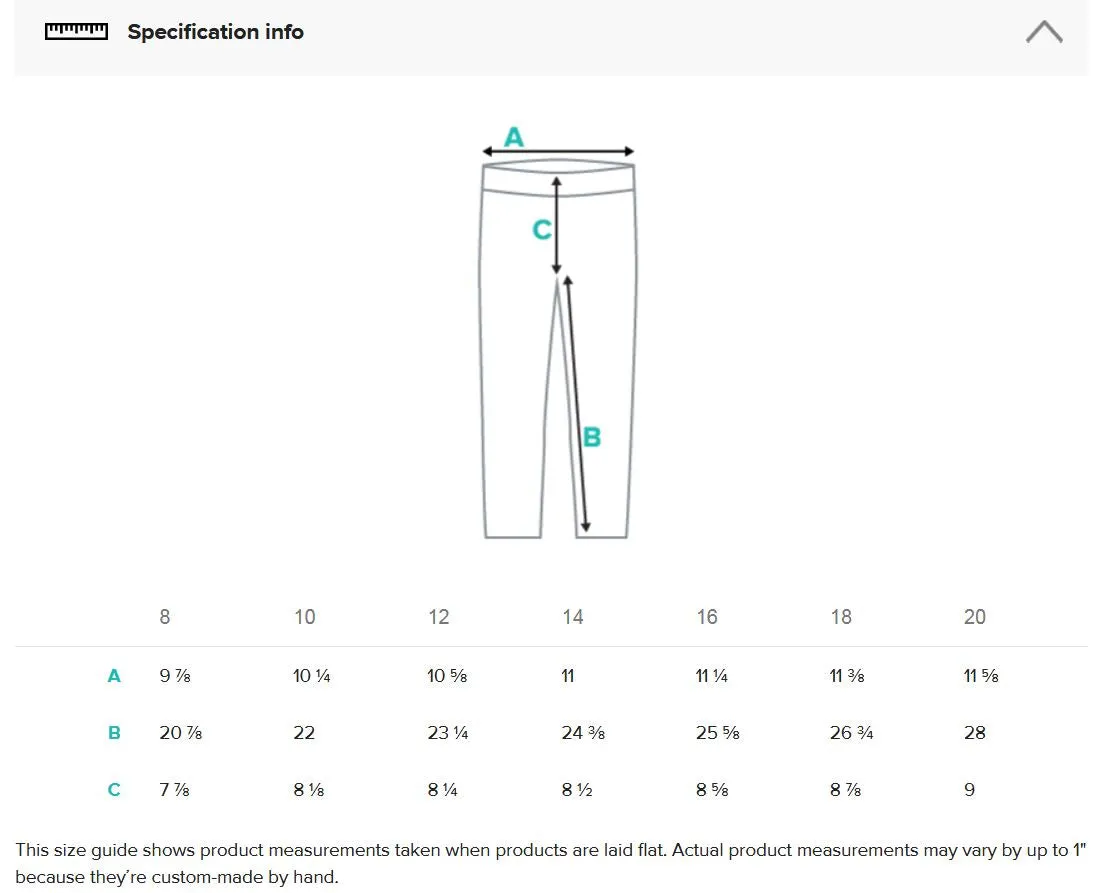The width and height of the screenshot is (1104, 893).
Task: Click row label B in size table
Action: [114, 733]
